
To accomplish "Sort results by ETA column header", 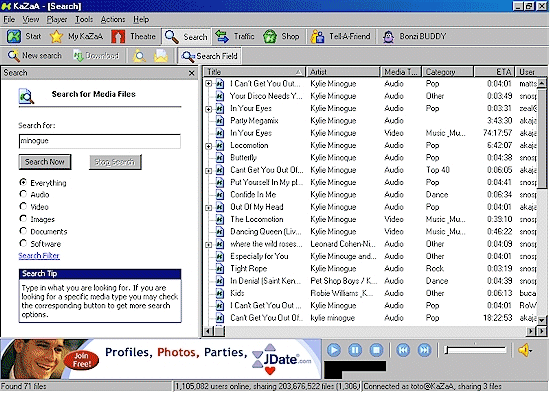I will click(x=494, y=72).
